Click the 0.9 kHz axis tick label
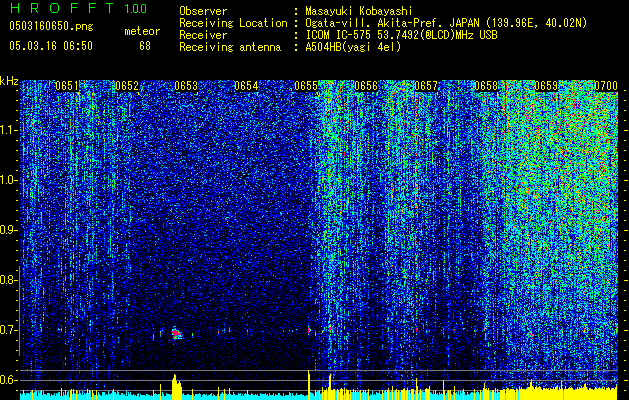 coord(7,230)
